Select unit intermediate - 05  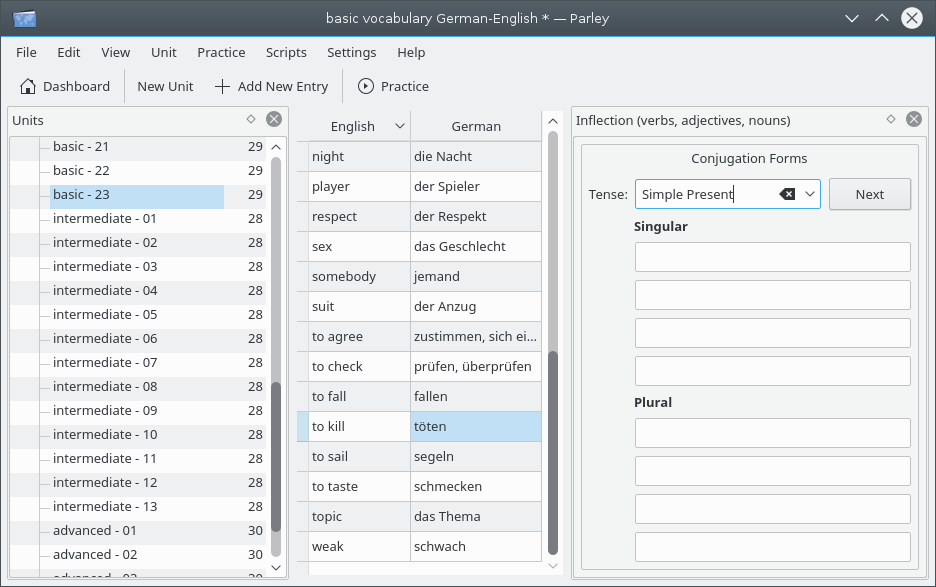click(x=105, y=314)
